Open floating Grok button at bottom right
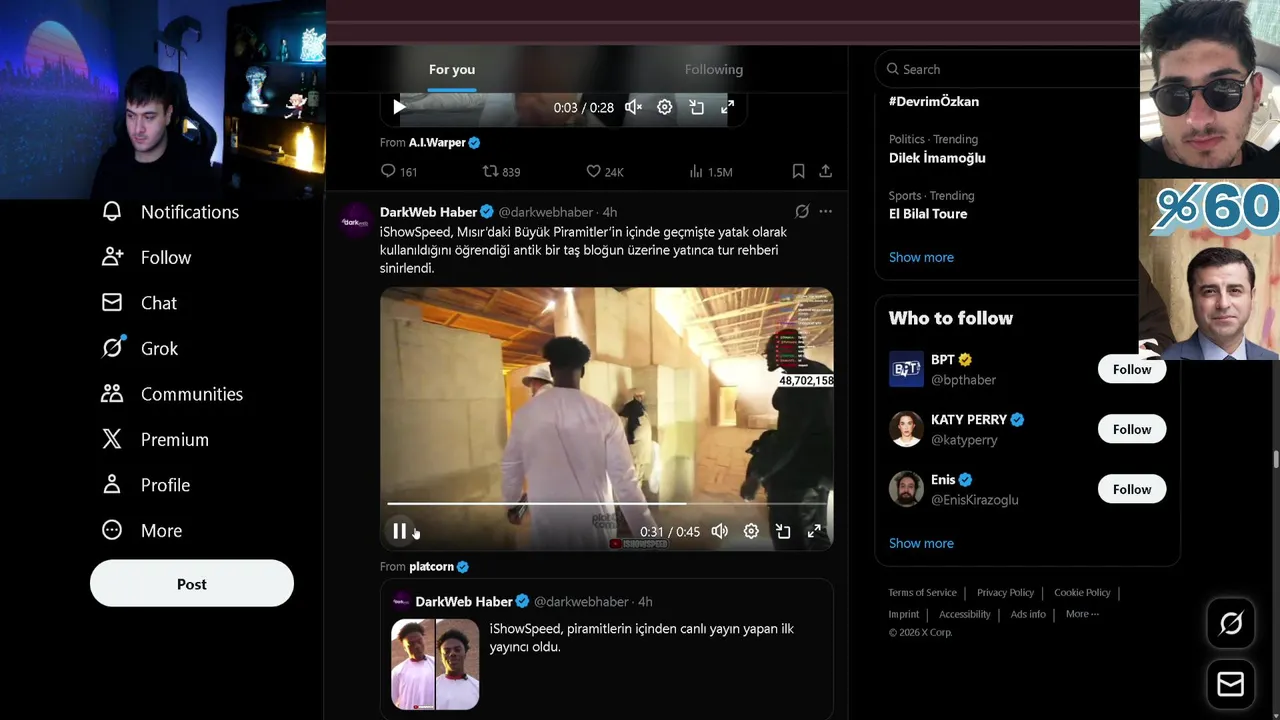Viewport: 1280px width, 720px height. coord(1231,624)
